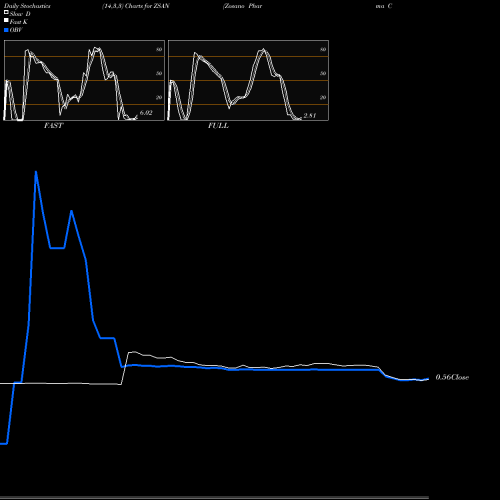Click the 20 level label in FULL chart
This screenshot has height=500, width=500.
point(323,97)
